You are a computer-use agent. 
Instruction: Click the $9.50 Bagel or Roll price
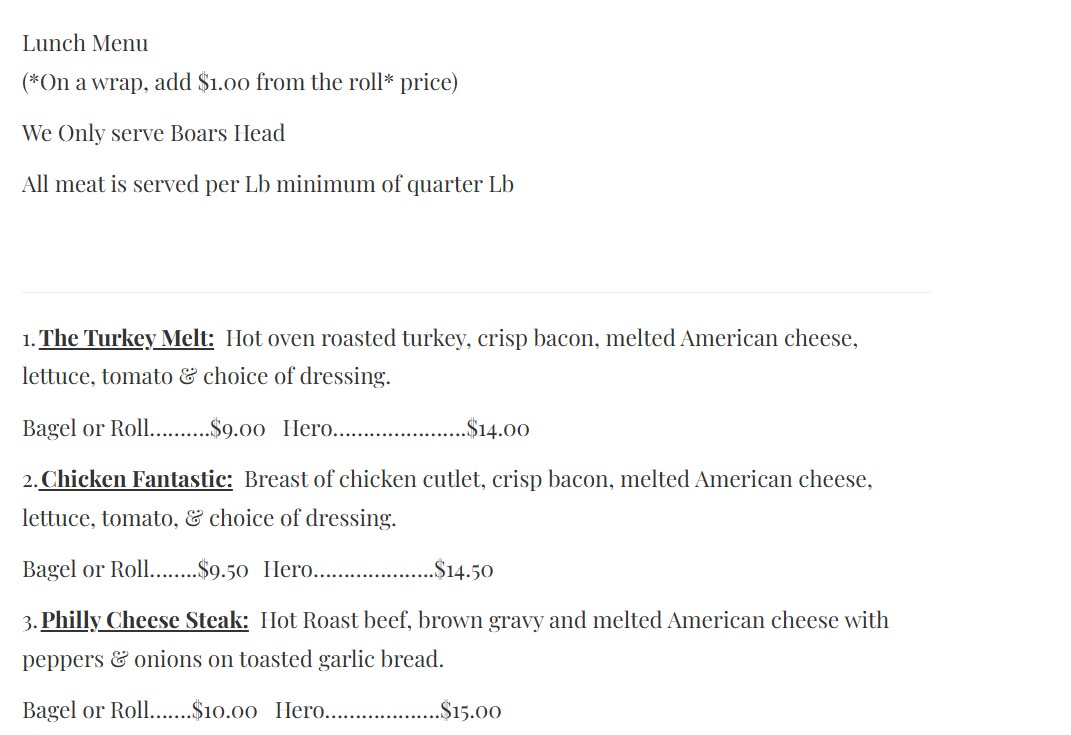(224, 570)
